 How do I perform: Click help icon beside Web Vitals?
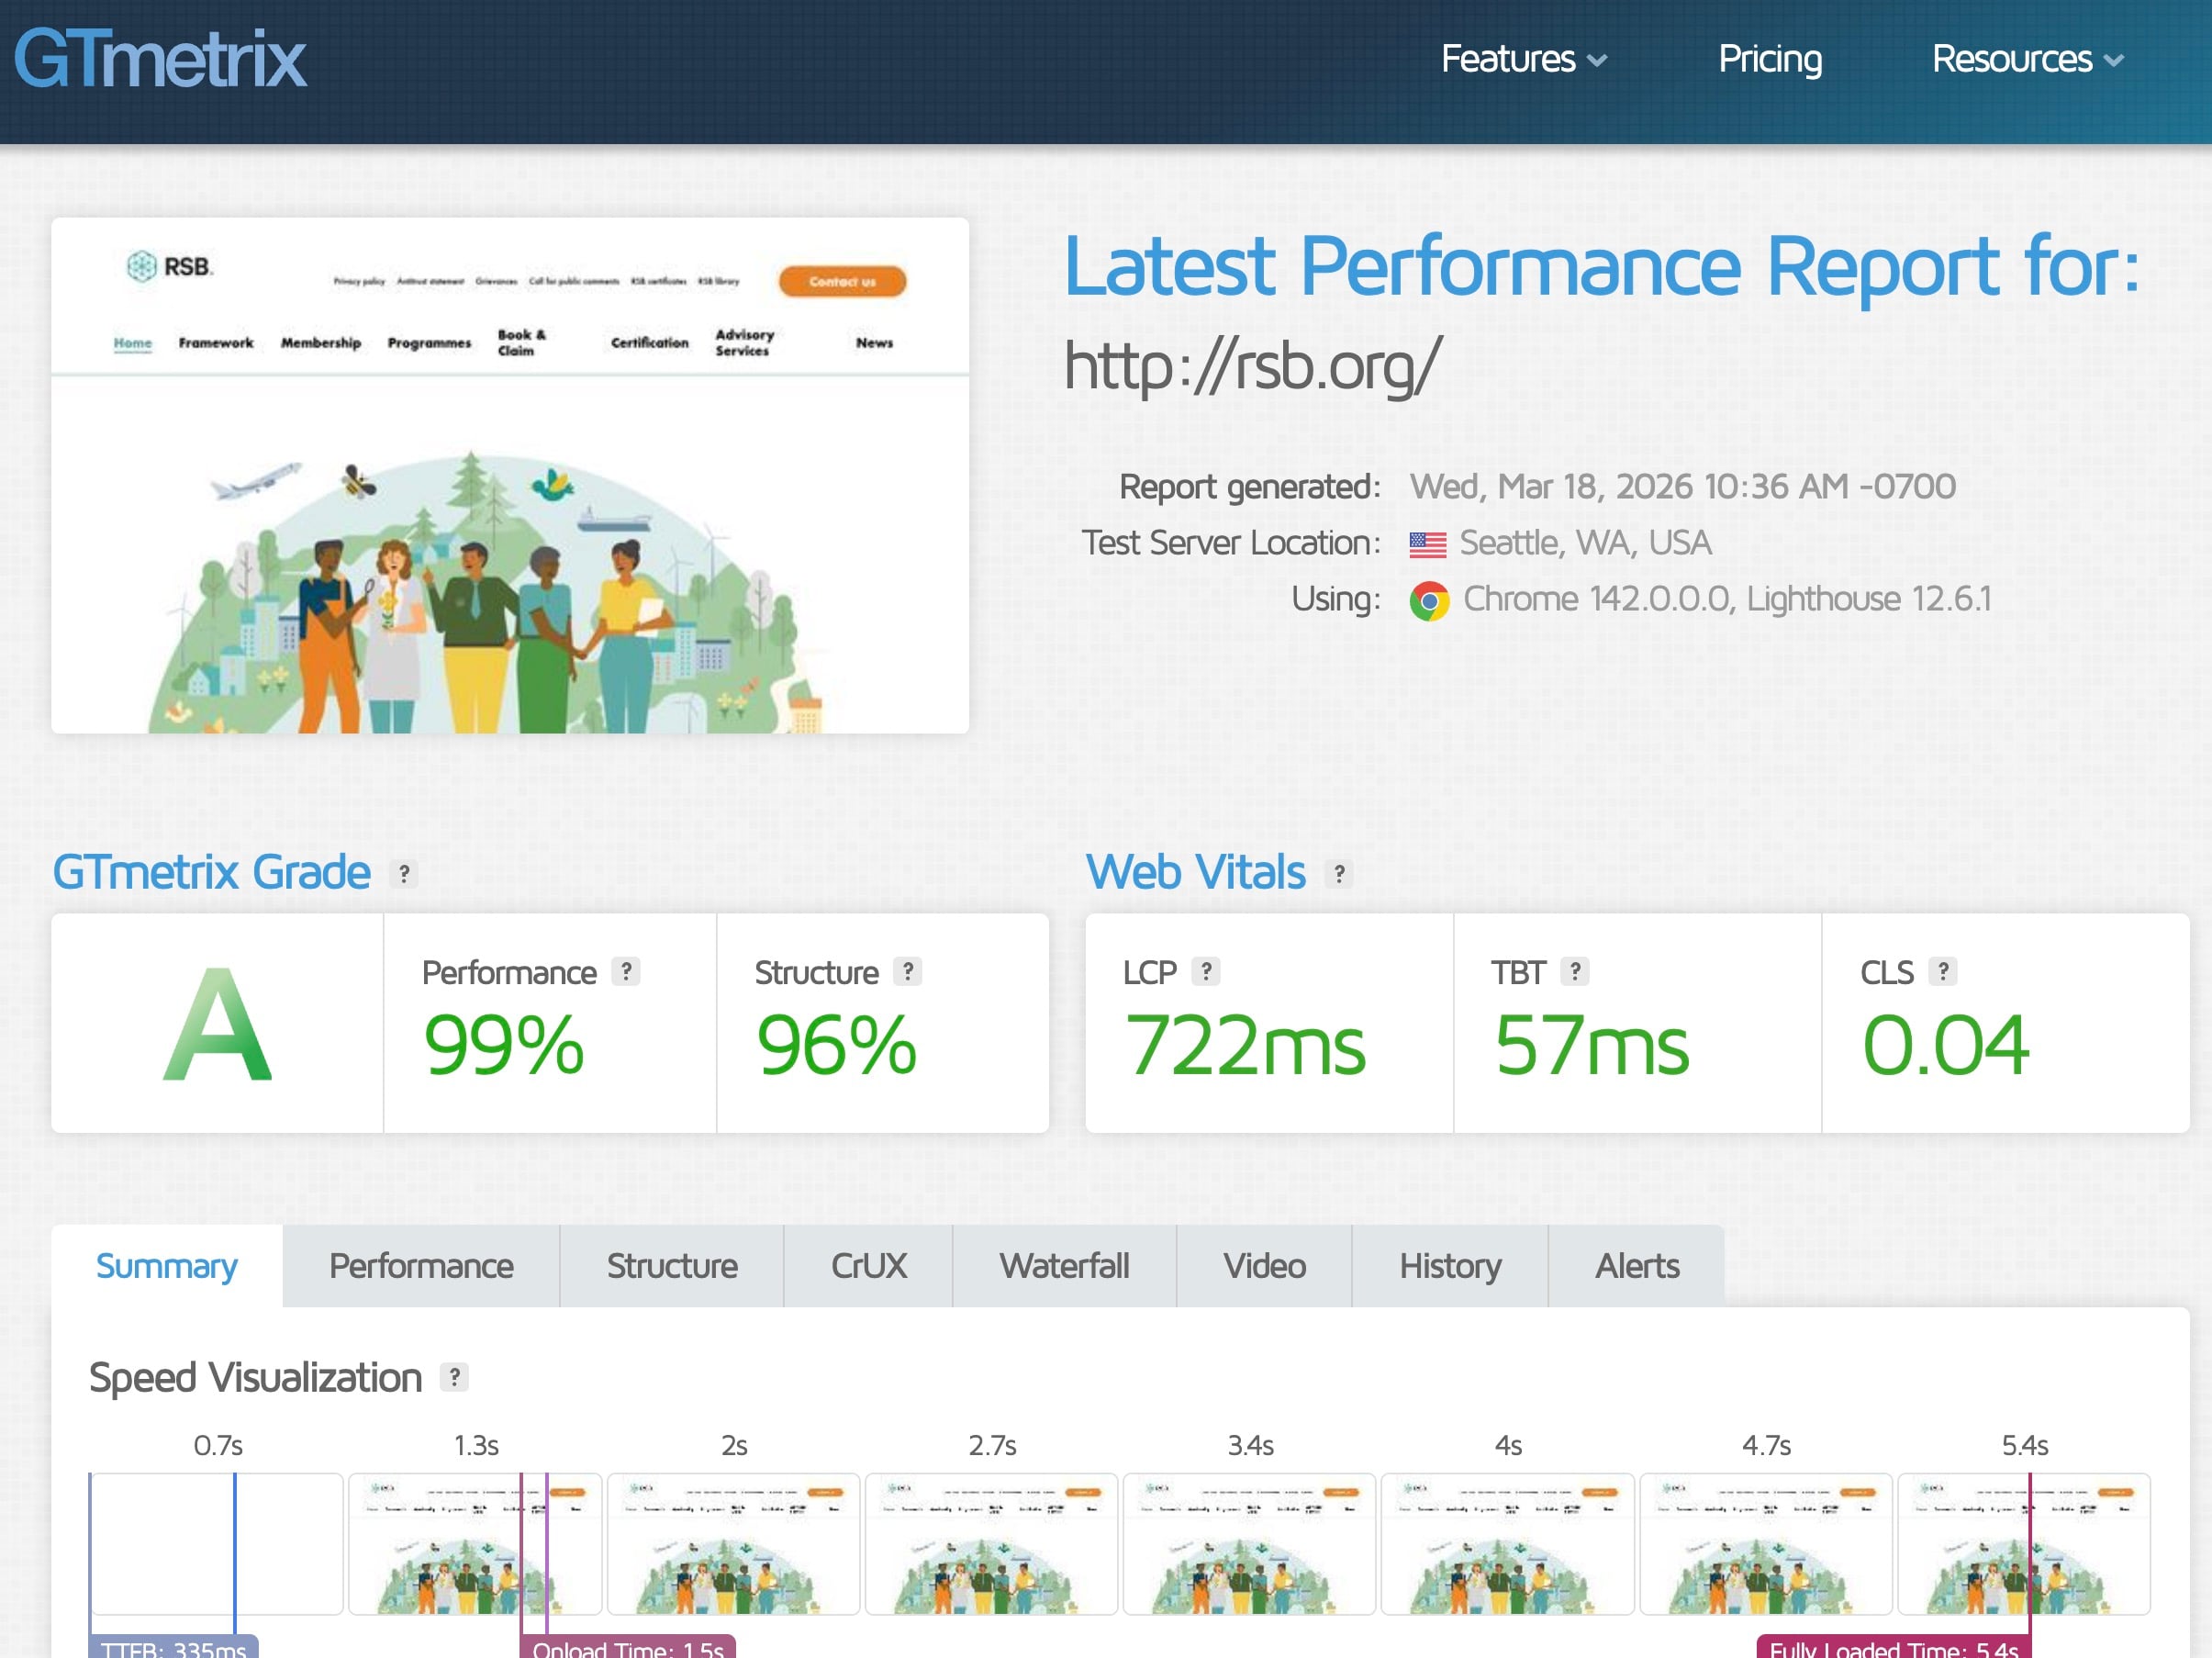[1339, 874]
